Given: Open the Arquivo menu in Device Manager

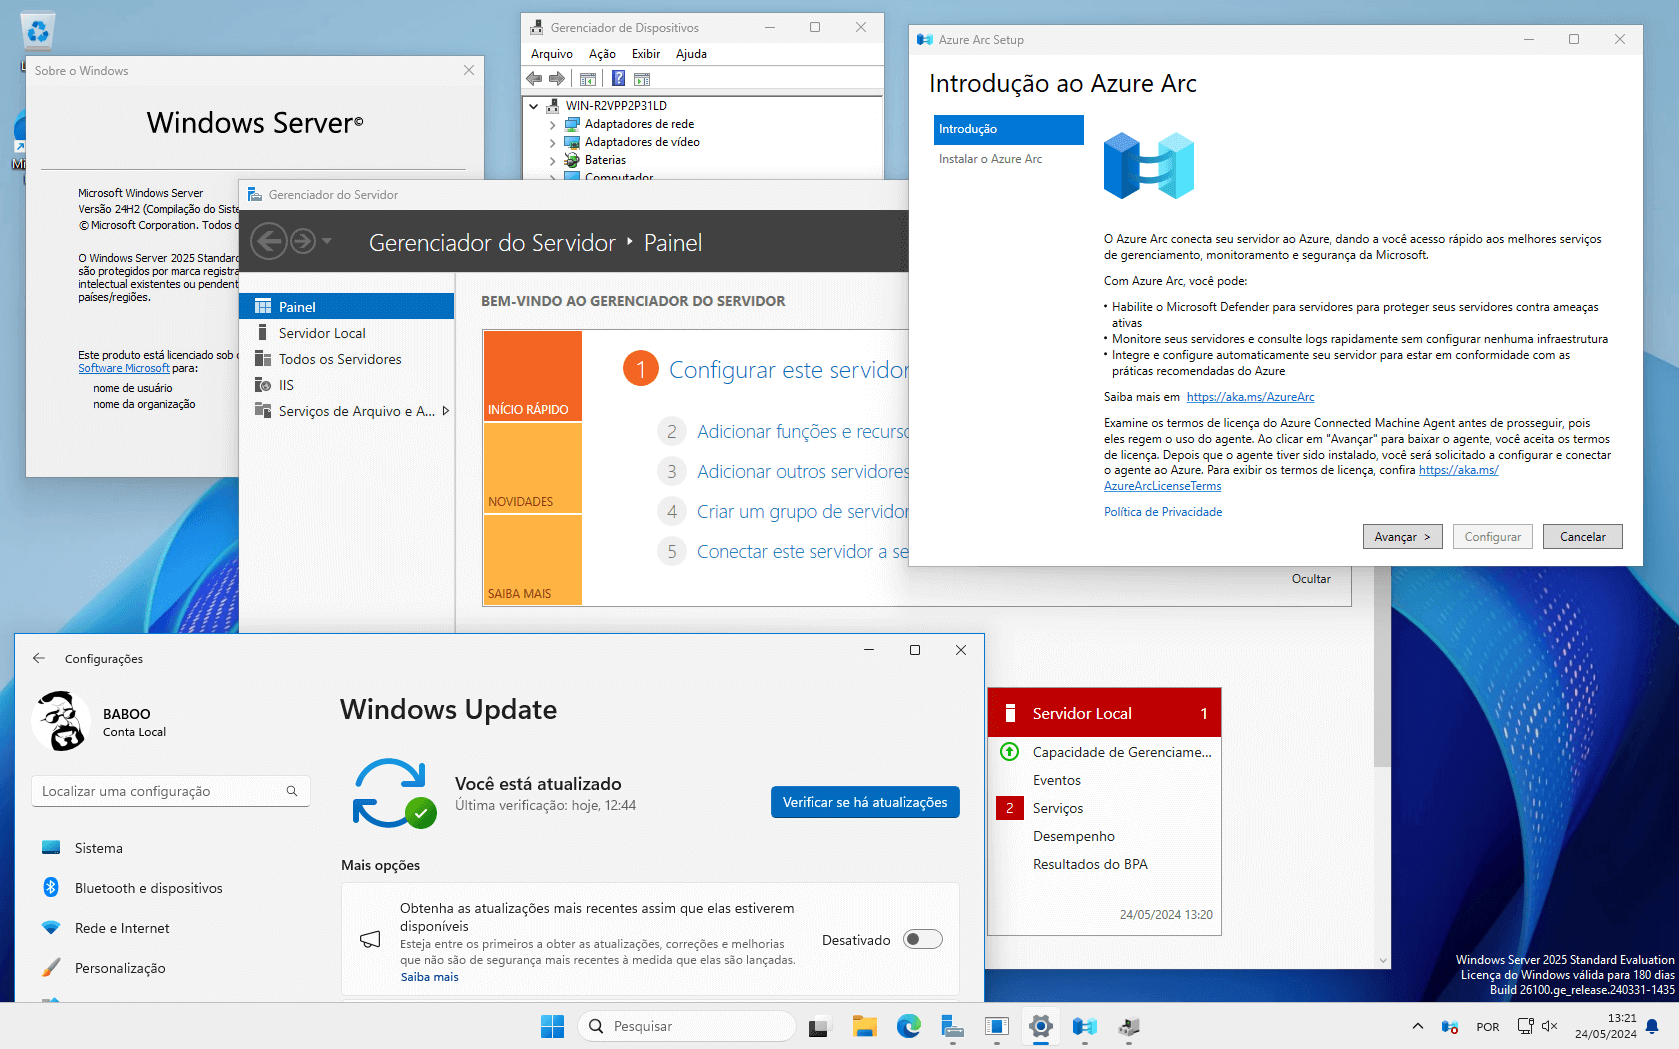Looking at the screenshot, I should coord(552,54).
